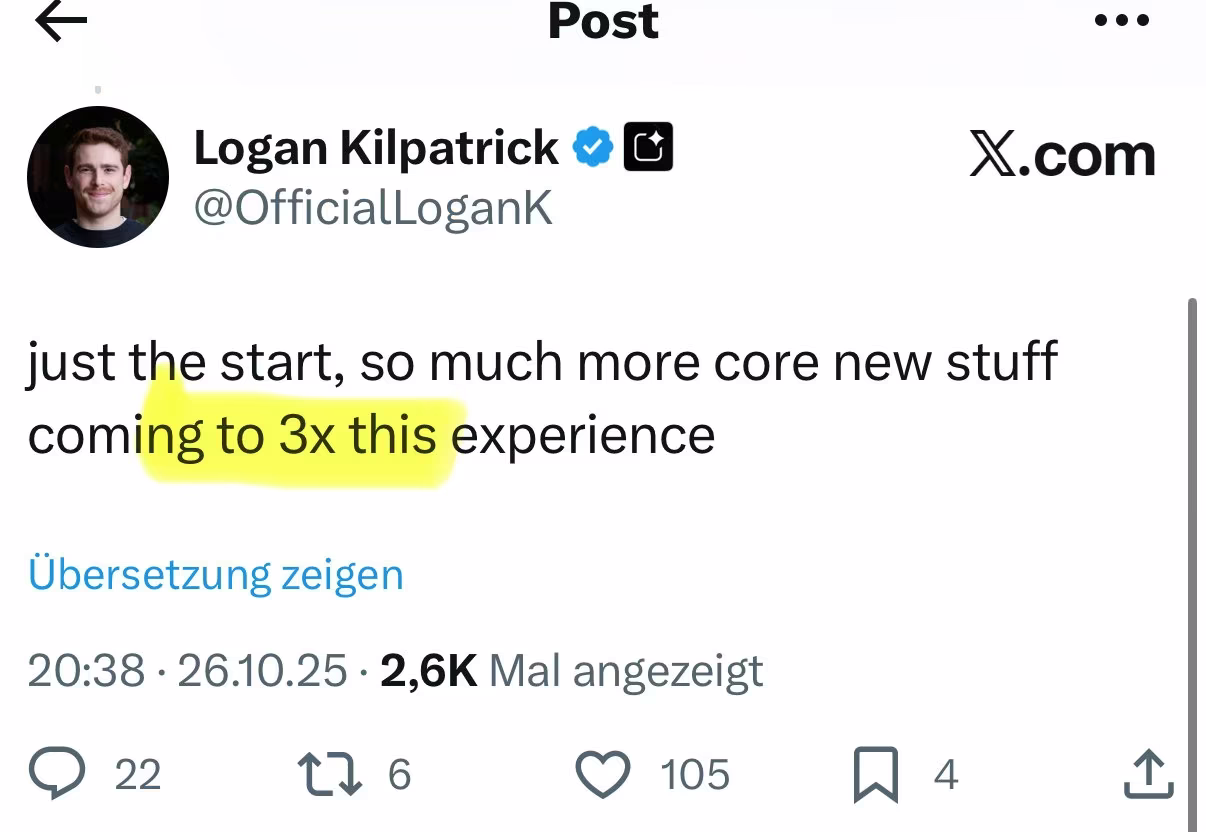Viewport: 1206px width, 832px height.
Task: Open Logan Kilpatrick's profile picture
Action: (97, 176)
